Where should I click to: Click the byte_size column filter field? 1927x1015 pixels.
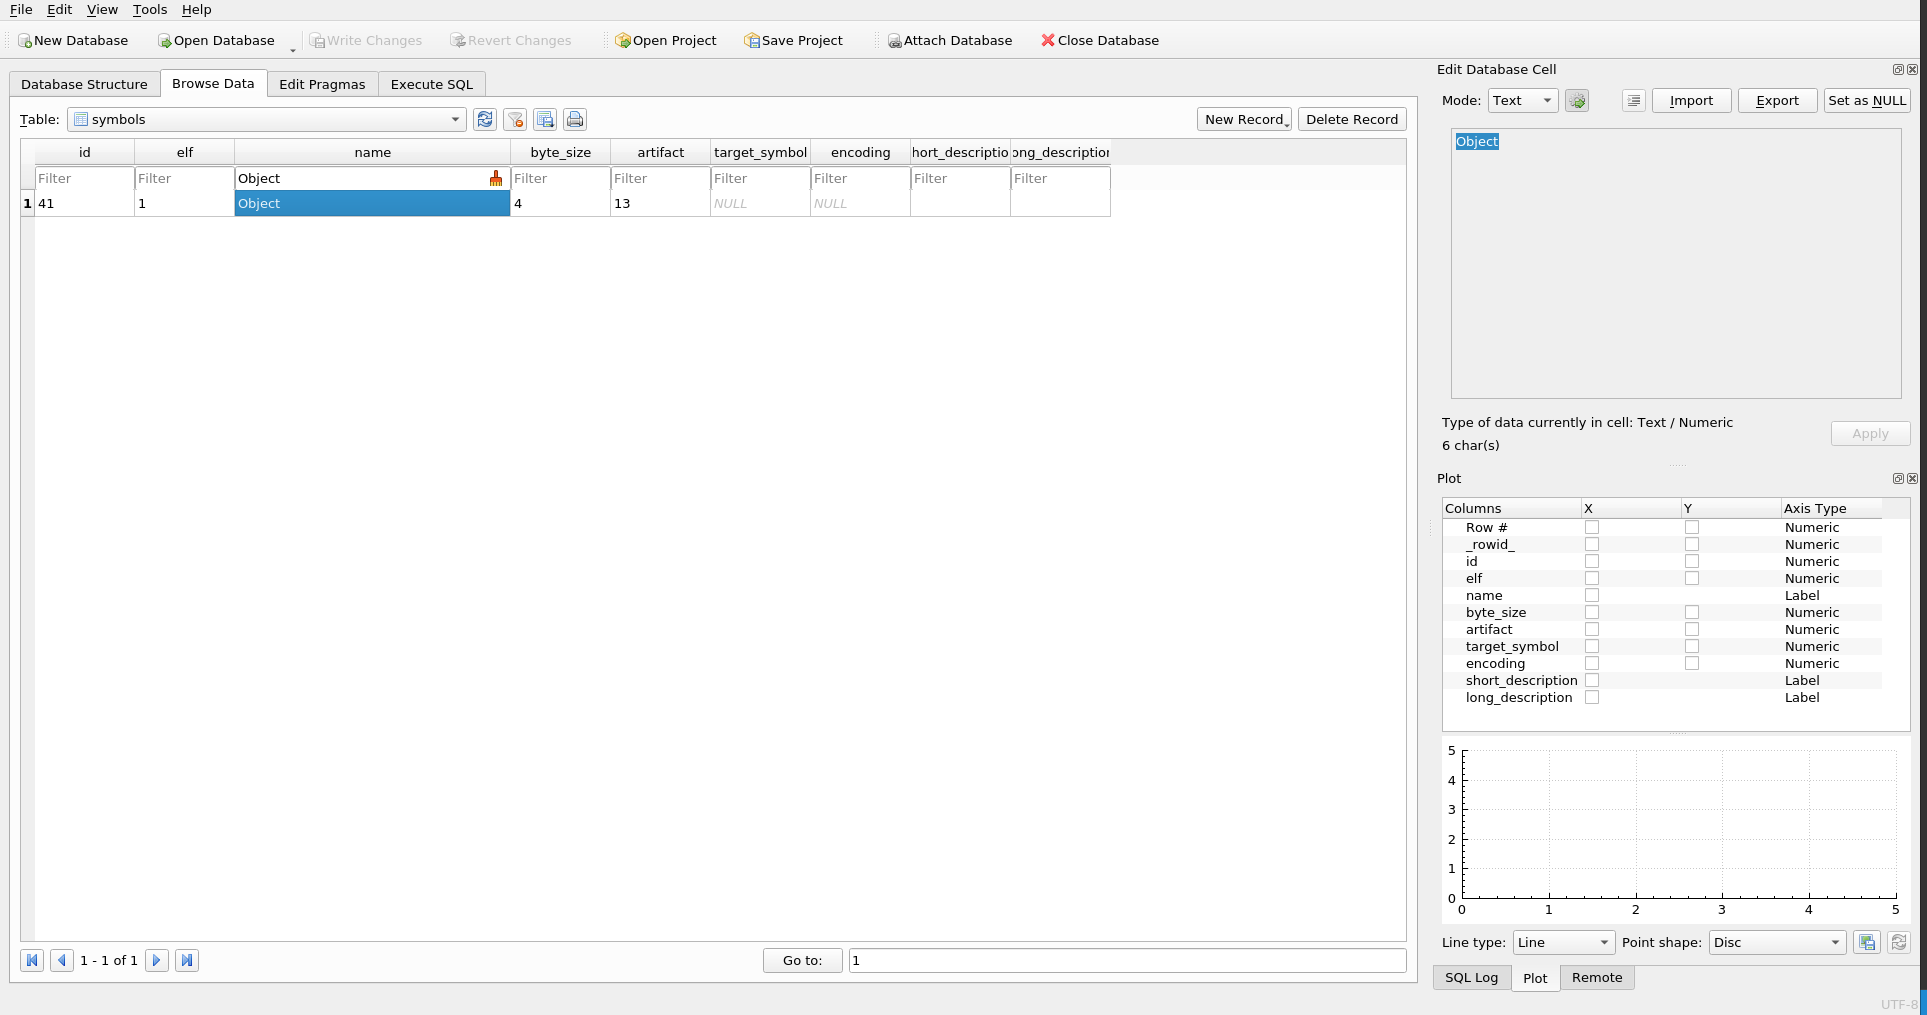[560, 179]
